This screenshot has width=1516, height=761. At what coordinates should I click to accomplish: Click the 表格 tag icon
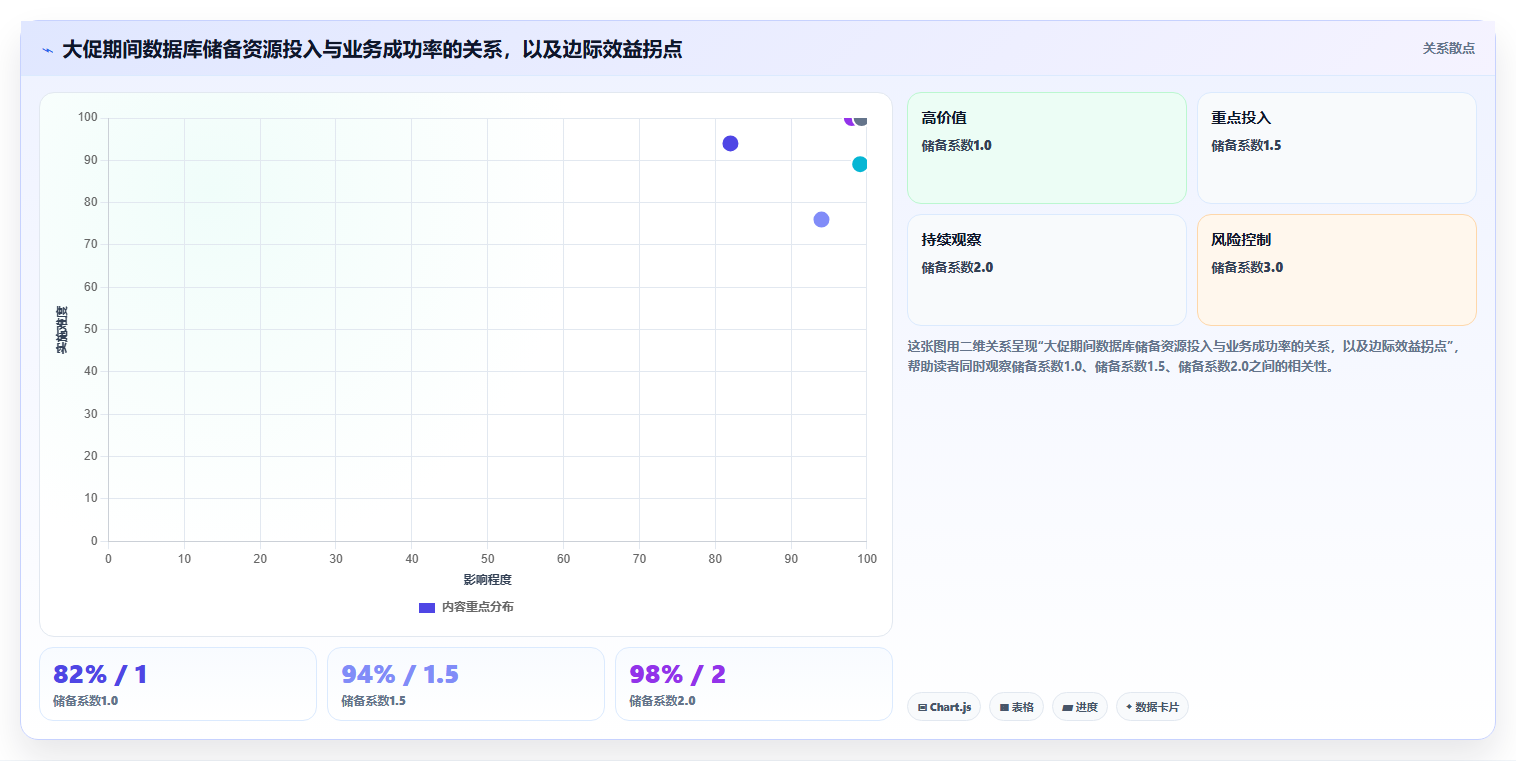[1004, 707]
